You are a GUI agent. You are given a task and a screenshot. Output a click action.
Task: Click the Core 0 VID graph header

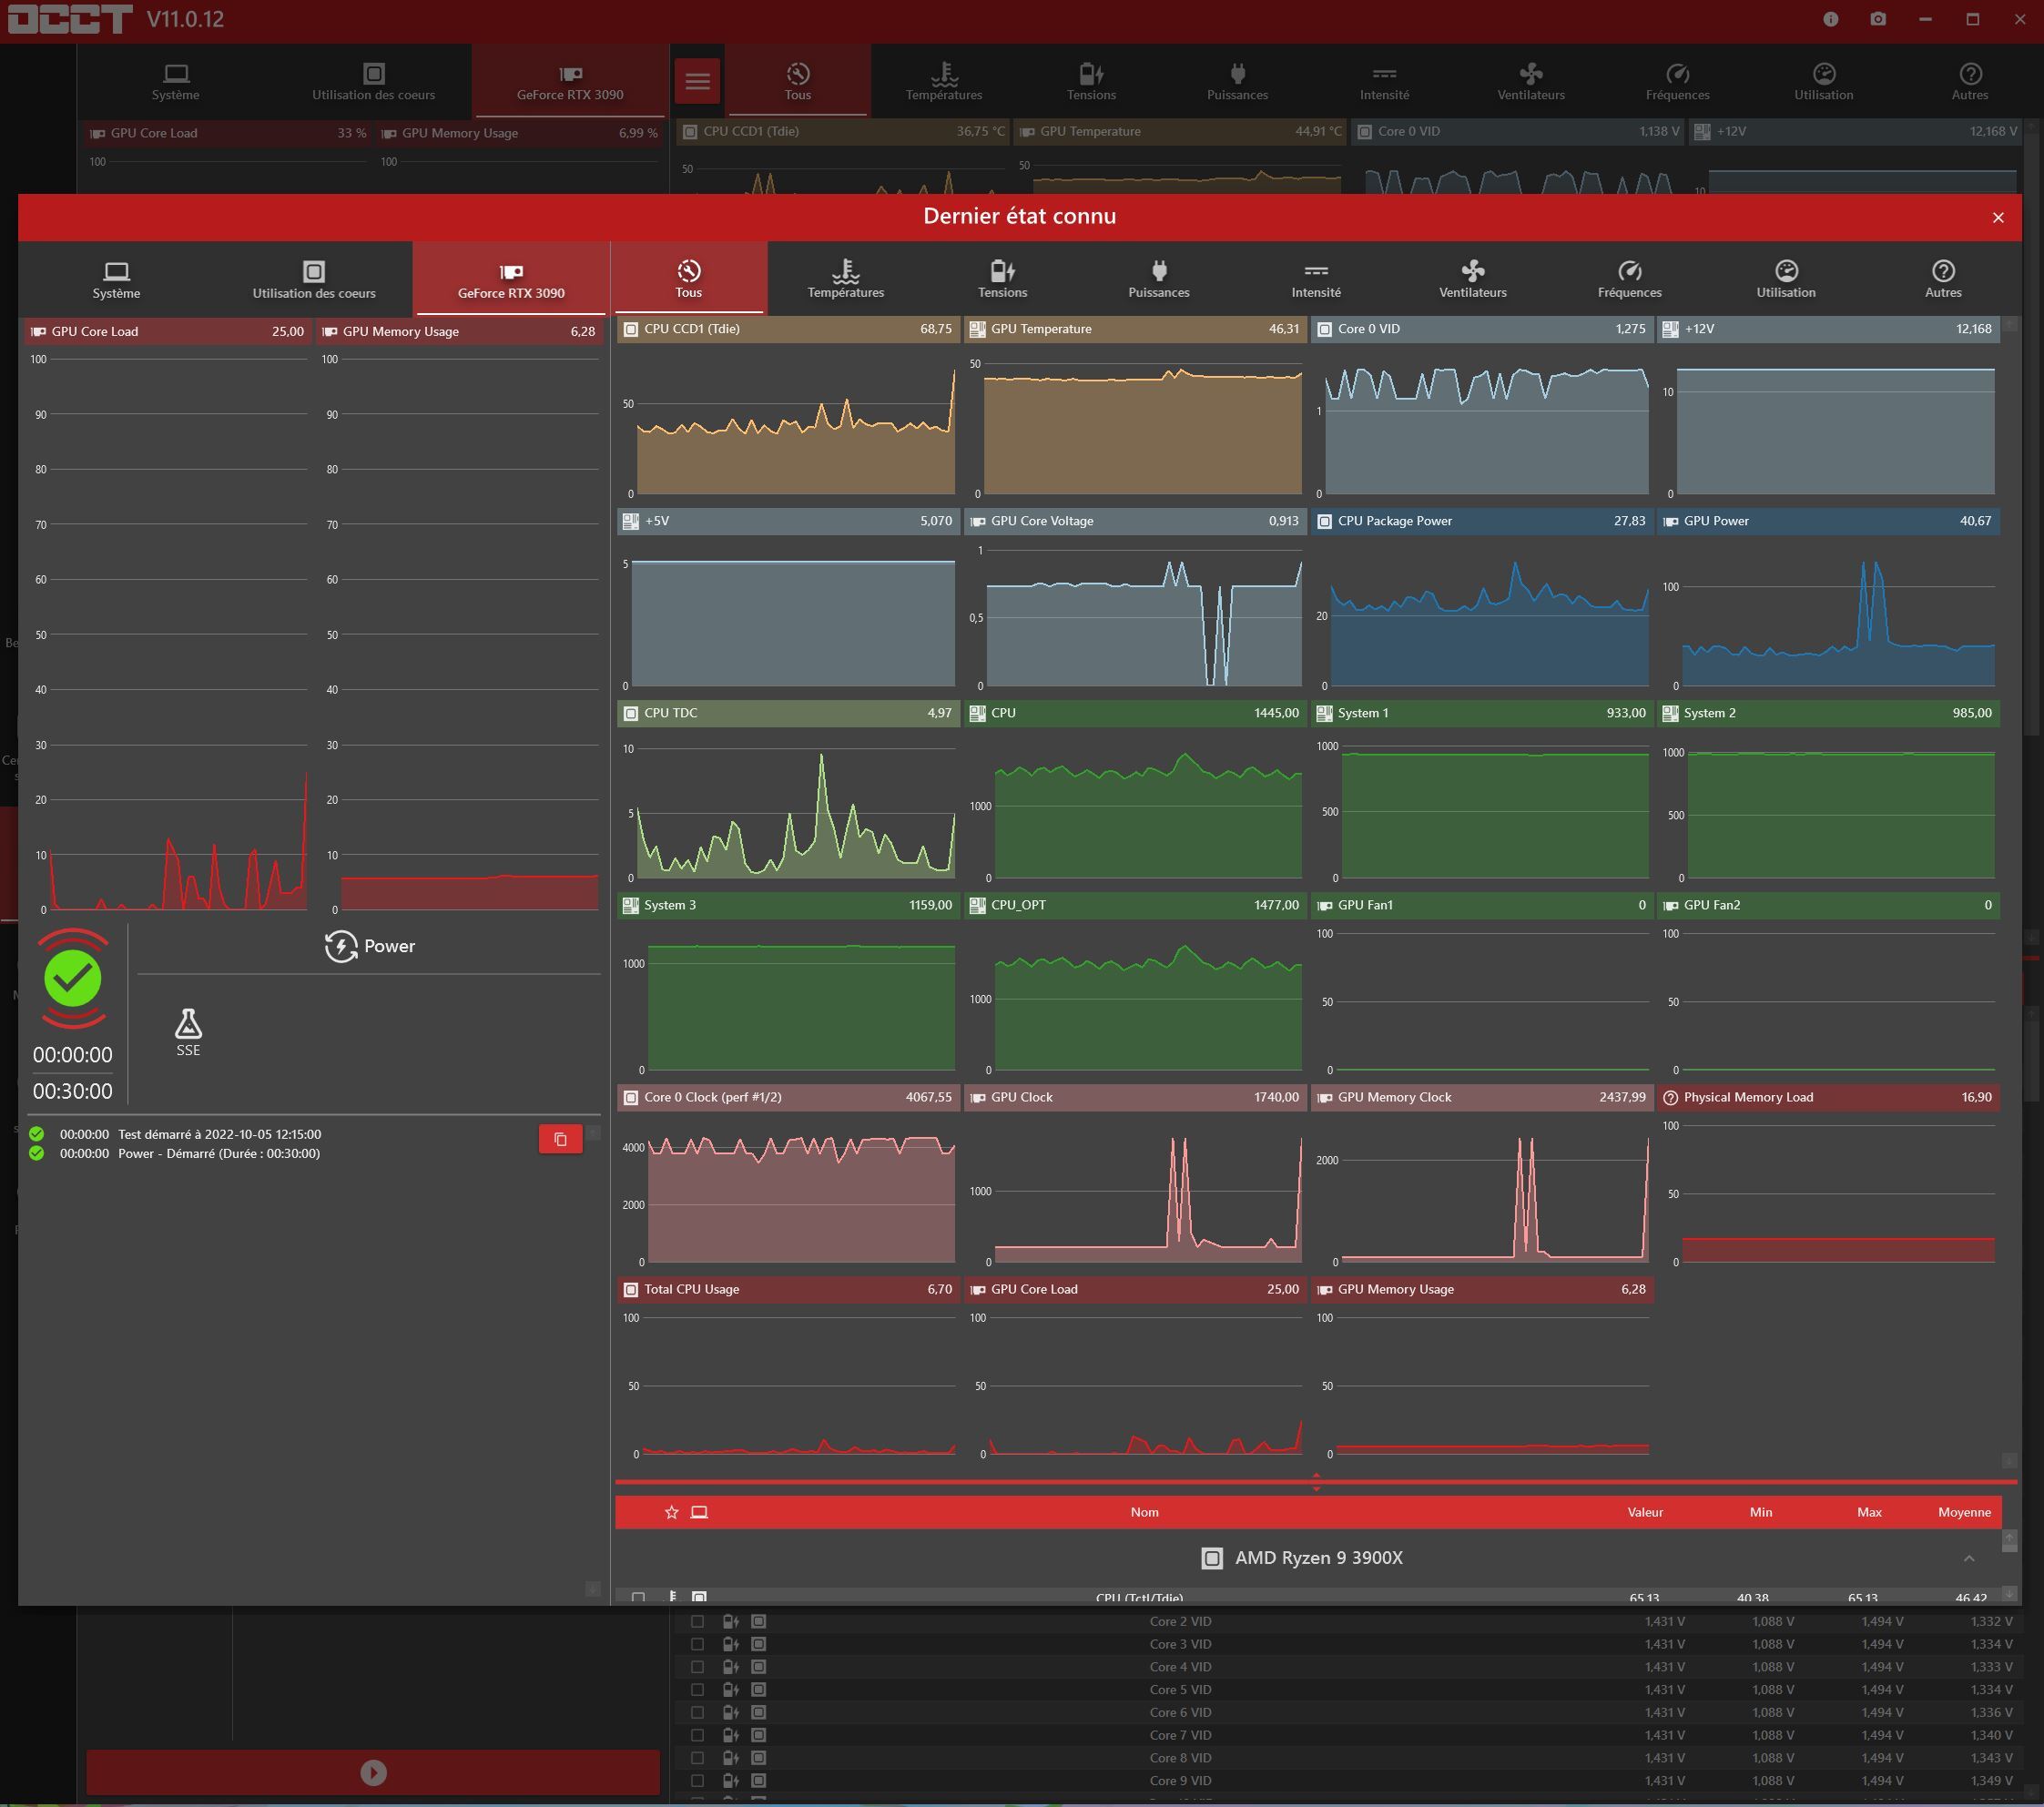tap(1481, 329)
